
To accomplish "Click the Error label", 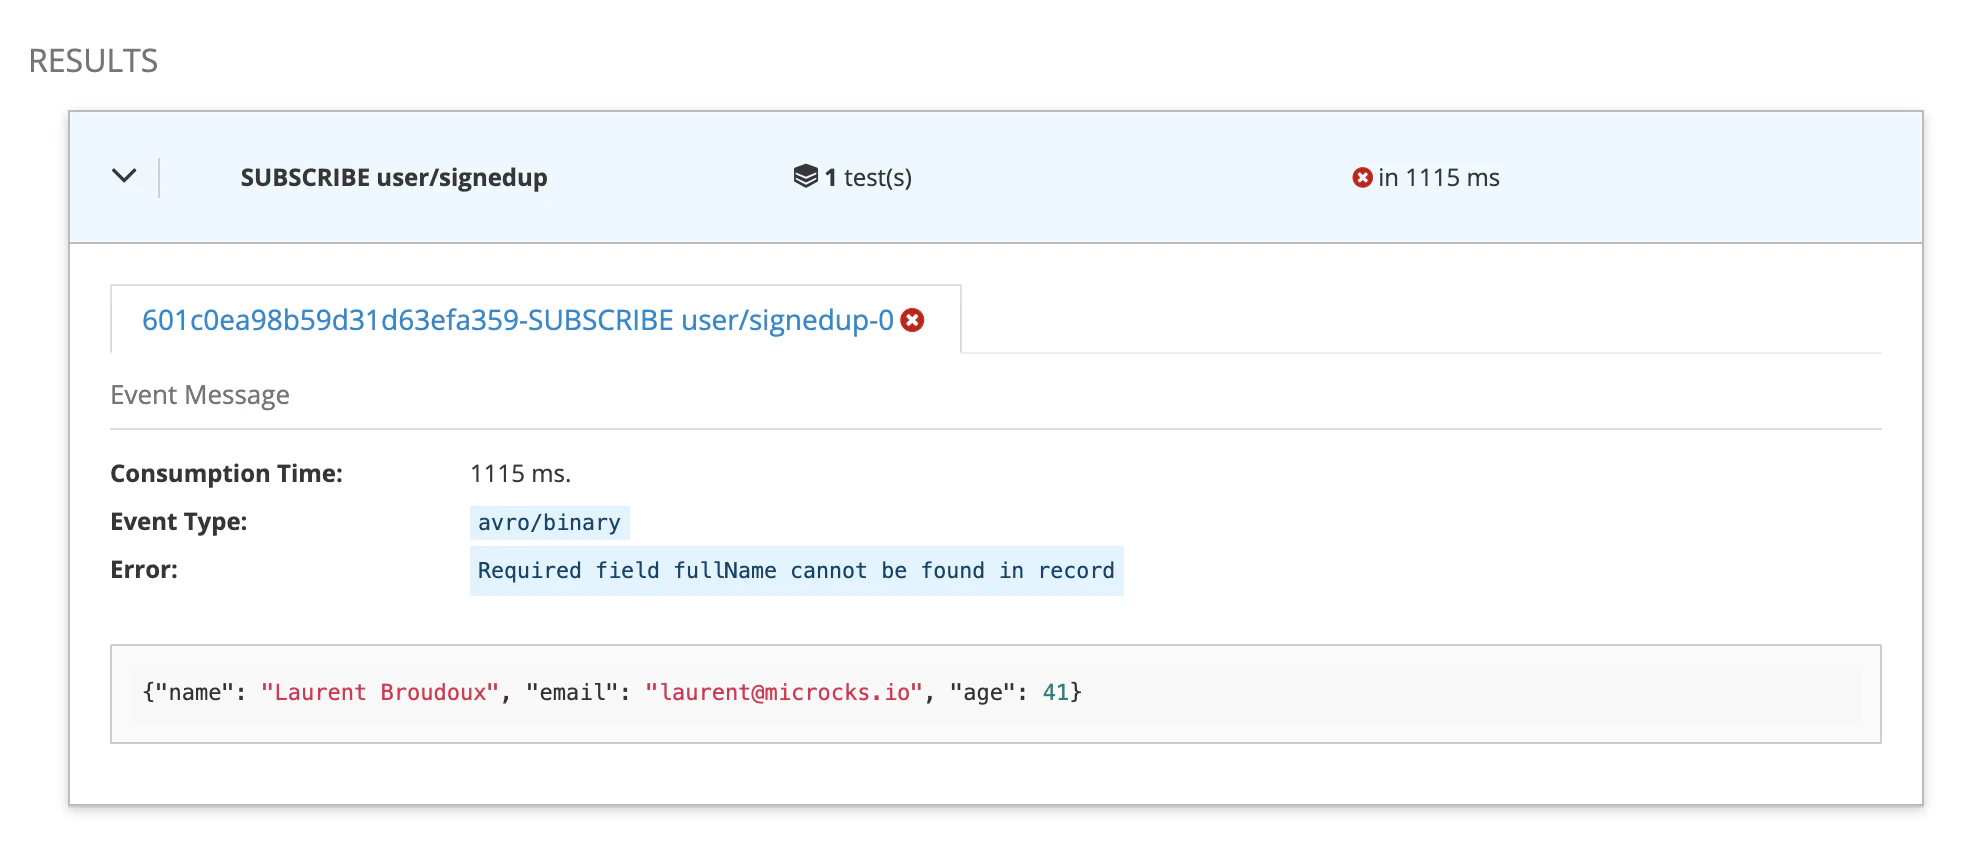I will click(x=144, y=570).
